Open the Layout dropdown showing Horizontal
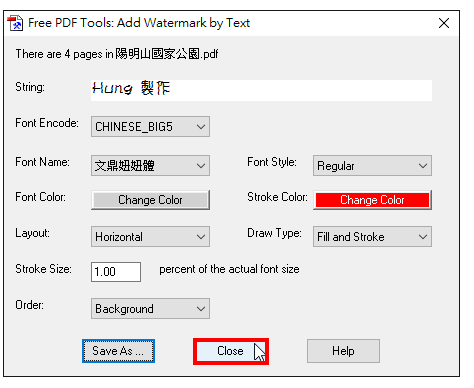Image resolution: width=474 pixels, height=388 pixels. [150, 237]
